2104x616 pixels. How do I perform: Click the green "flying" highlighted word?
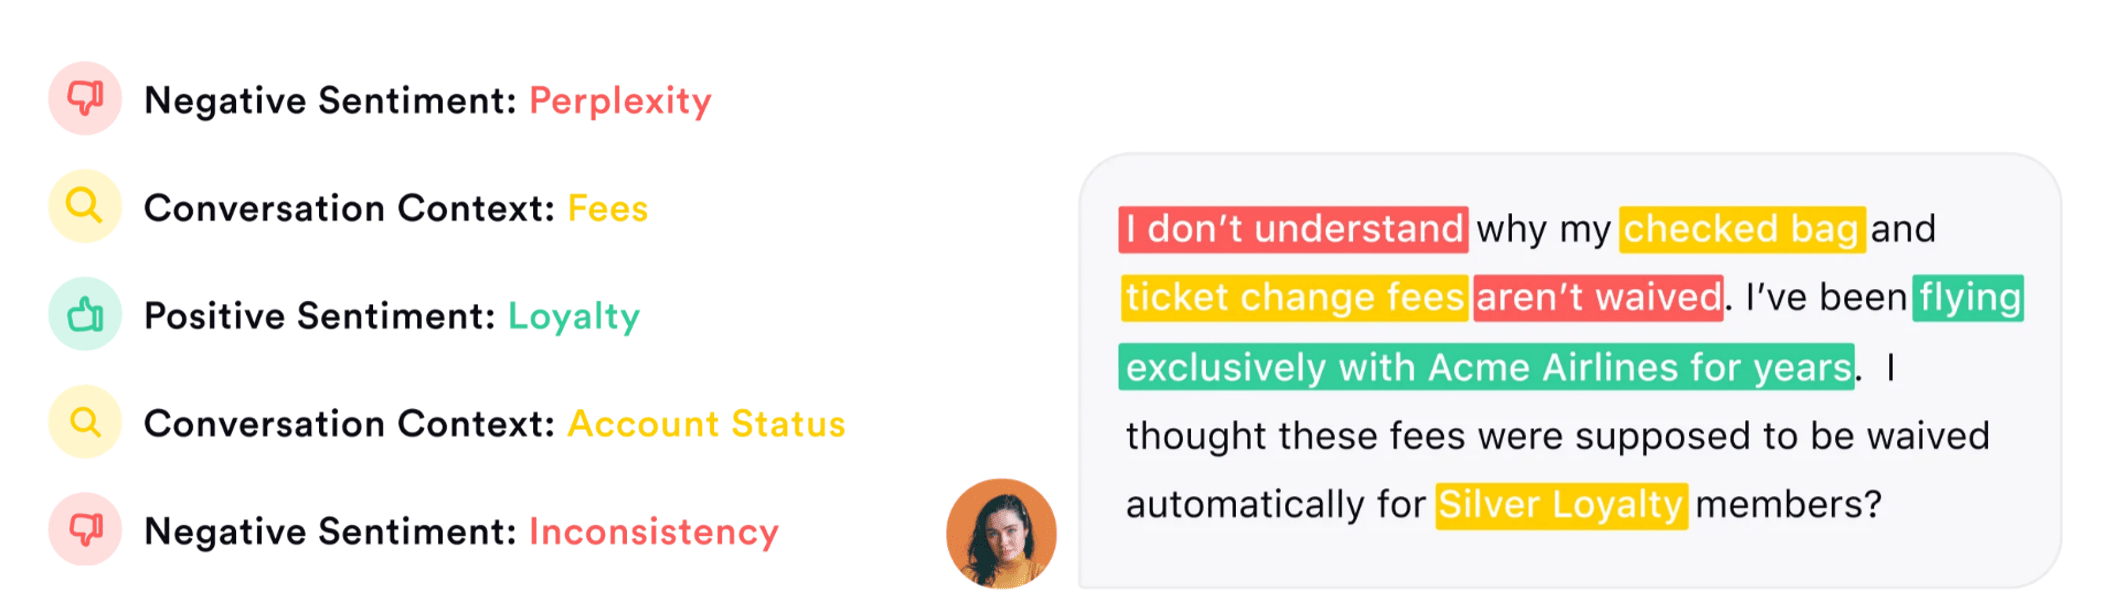pos(1968,298)
